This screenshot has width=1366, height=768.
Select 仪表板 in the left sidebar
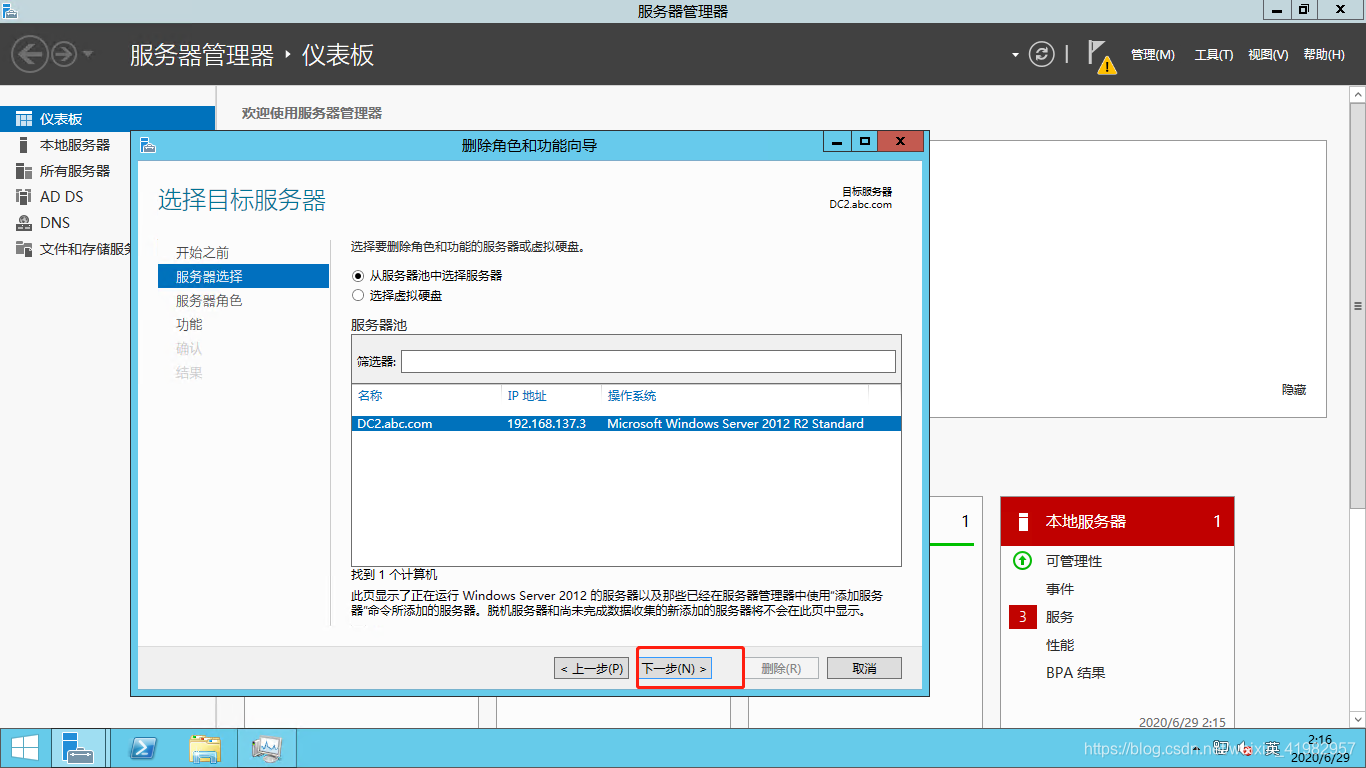(x=107, y=118)
